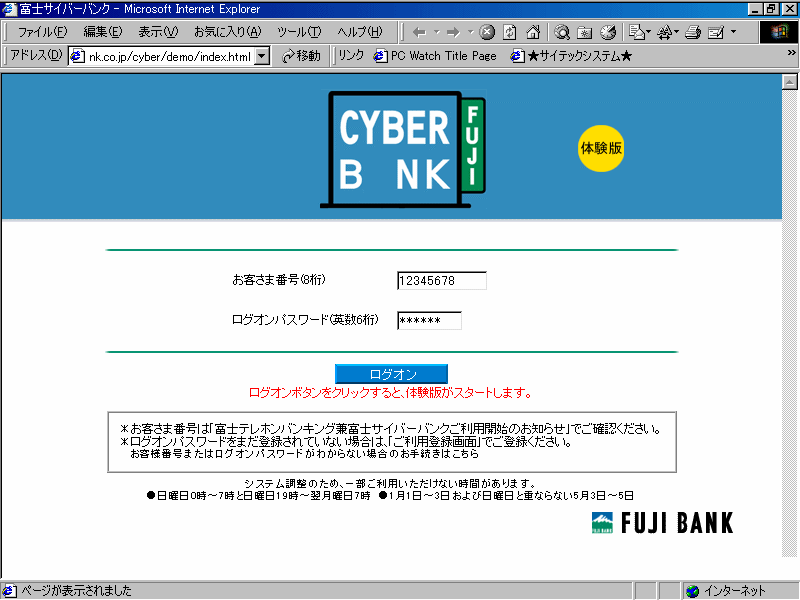Expand the Mail button dropdown arrow
Screen dimensions: 800x600
tap(648, 32)
